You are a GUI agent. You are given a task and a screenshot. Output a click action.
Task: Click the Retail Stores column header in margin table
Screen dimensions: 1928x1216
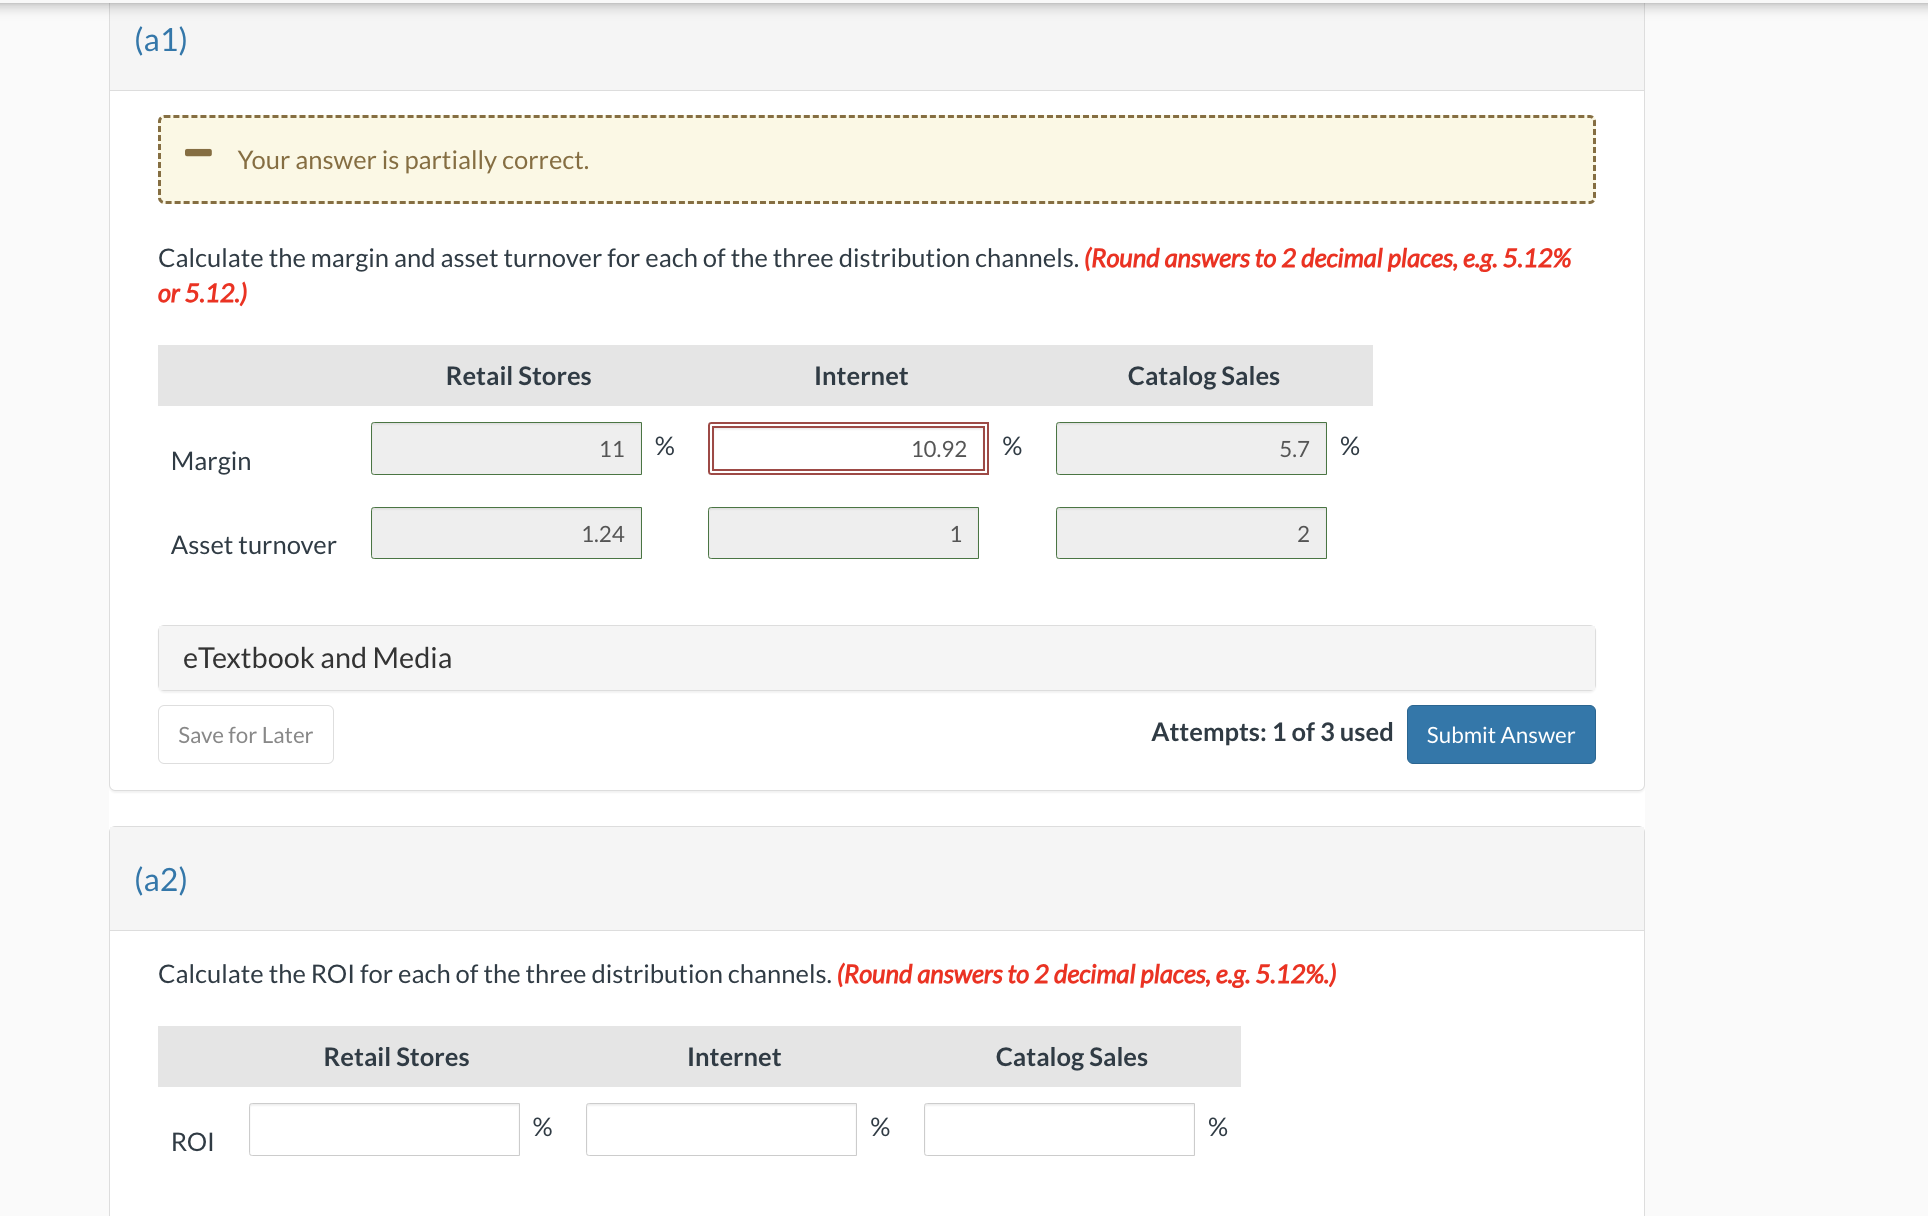(518, 376)
